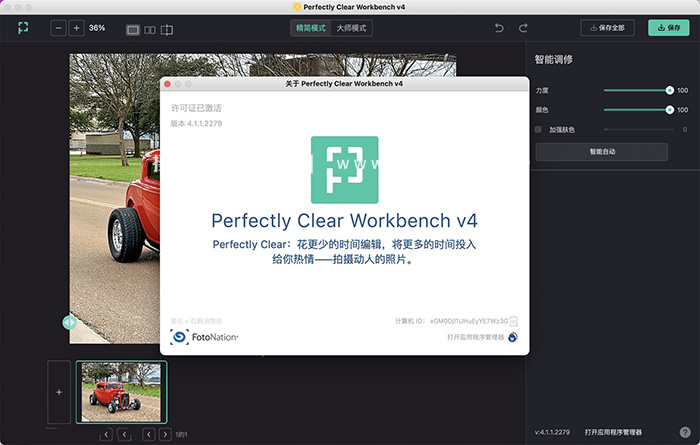Click the 36% zoom level value
This screenshot has width=700, height=445.
(97, 28)
